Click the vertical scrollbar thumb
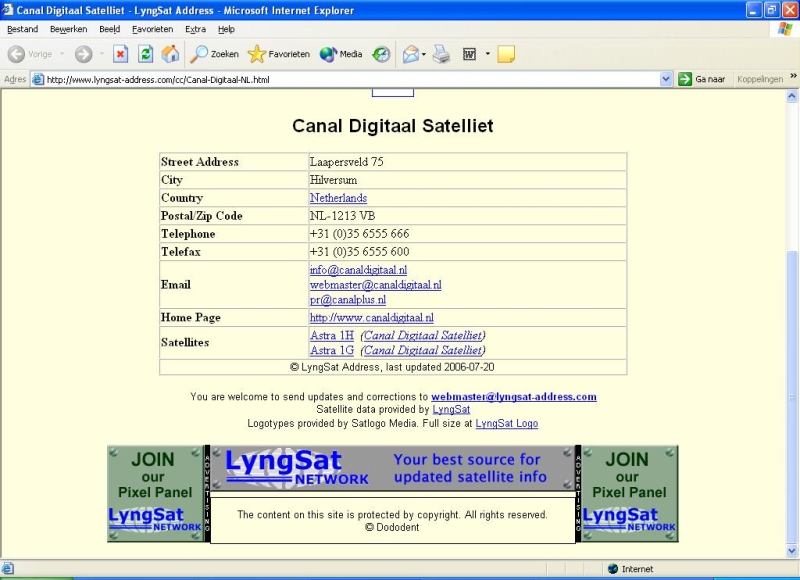 pyautogui.click(x=792, y=397)
